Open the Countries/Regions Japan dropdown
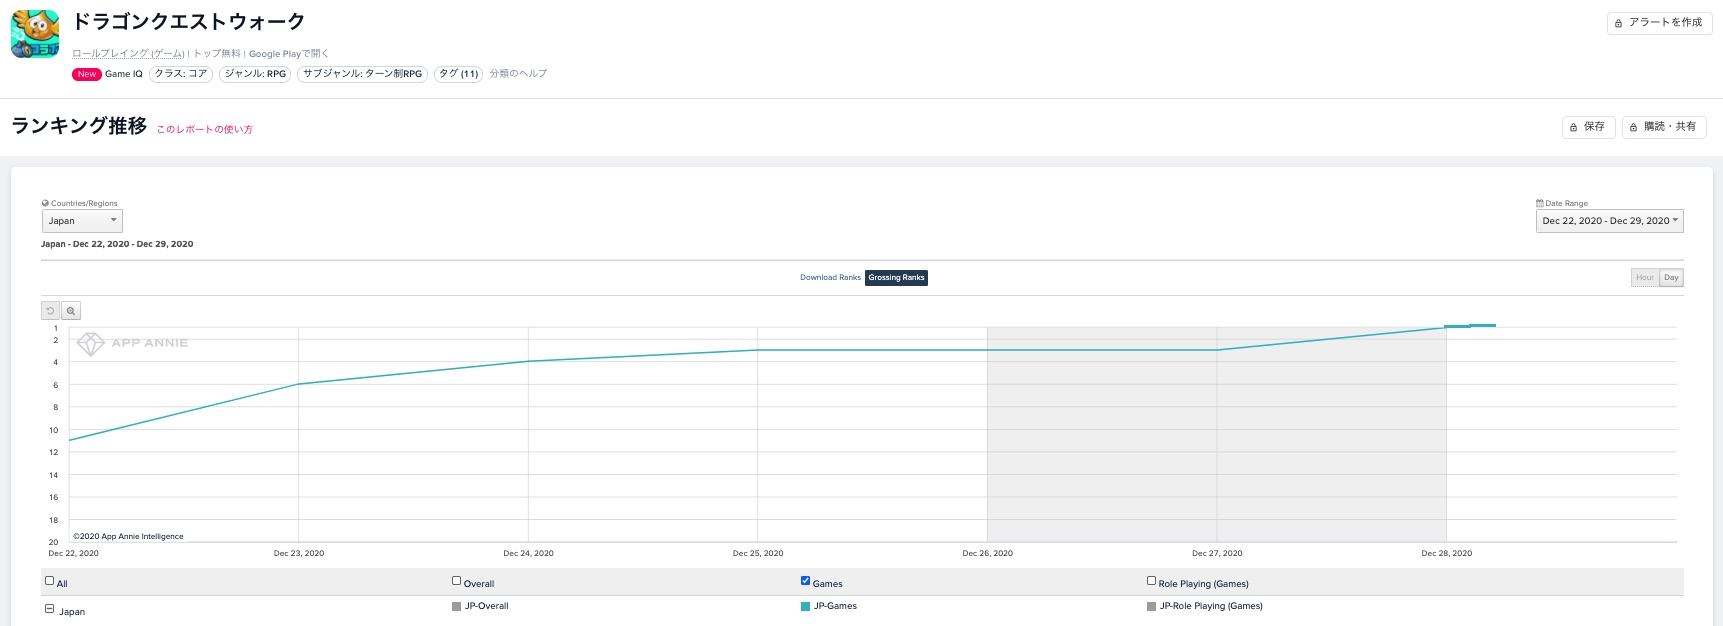Viewport: 1723px width, 626px height. pyautogui.click(x=82, y=221)
